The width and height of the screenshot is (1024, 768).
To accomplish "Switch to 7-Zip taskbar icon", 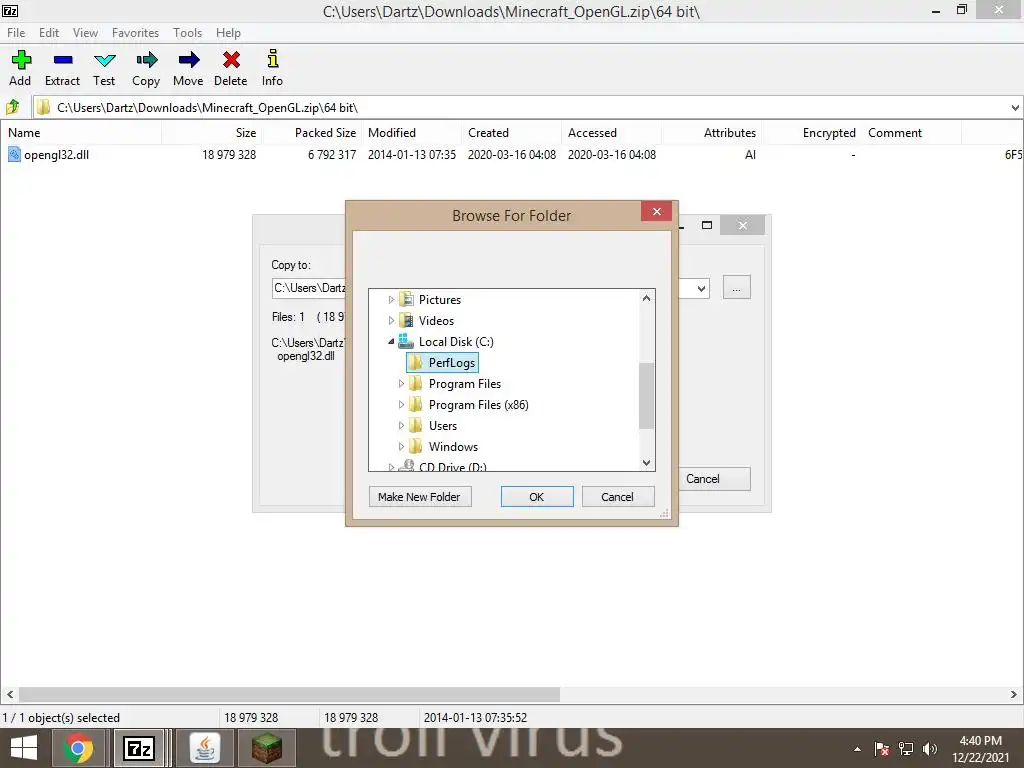I will 139,748.
